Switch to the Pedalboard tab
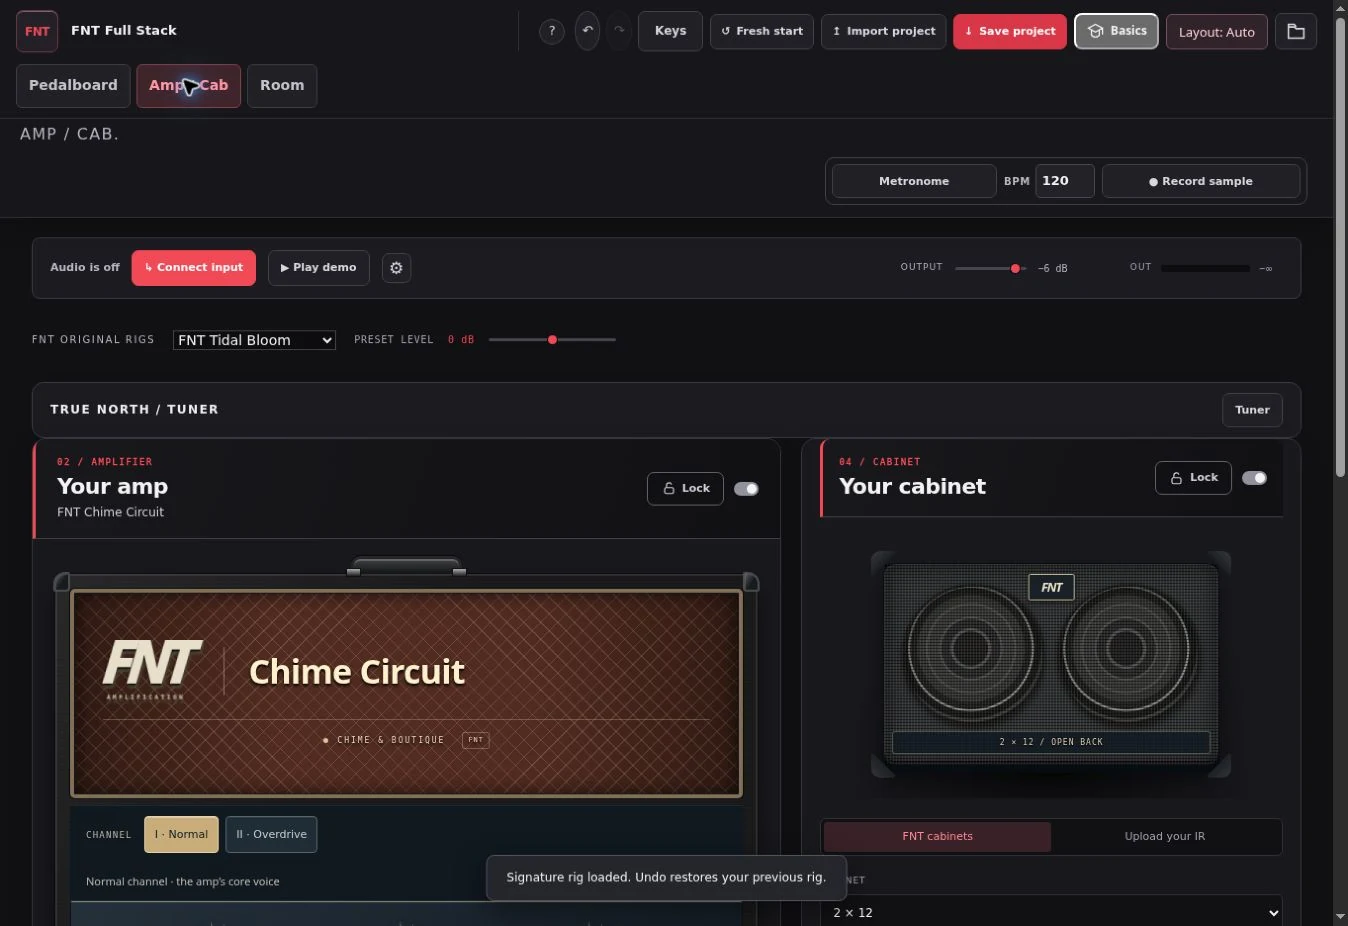 (x=73, y=86)
